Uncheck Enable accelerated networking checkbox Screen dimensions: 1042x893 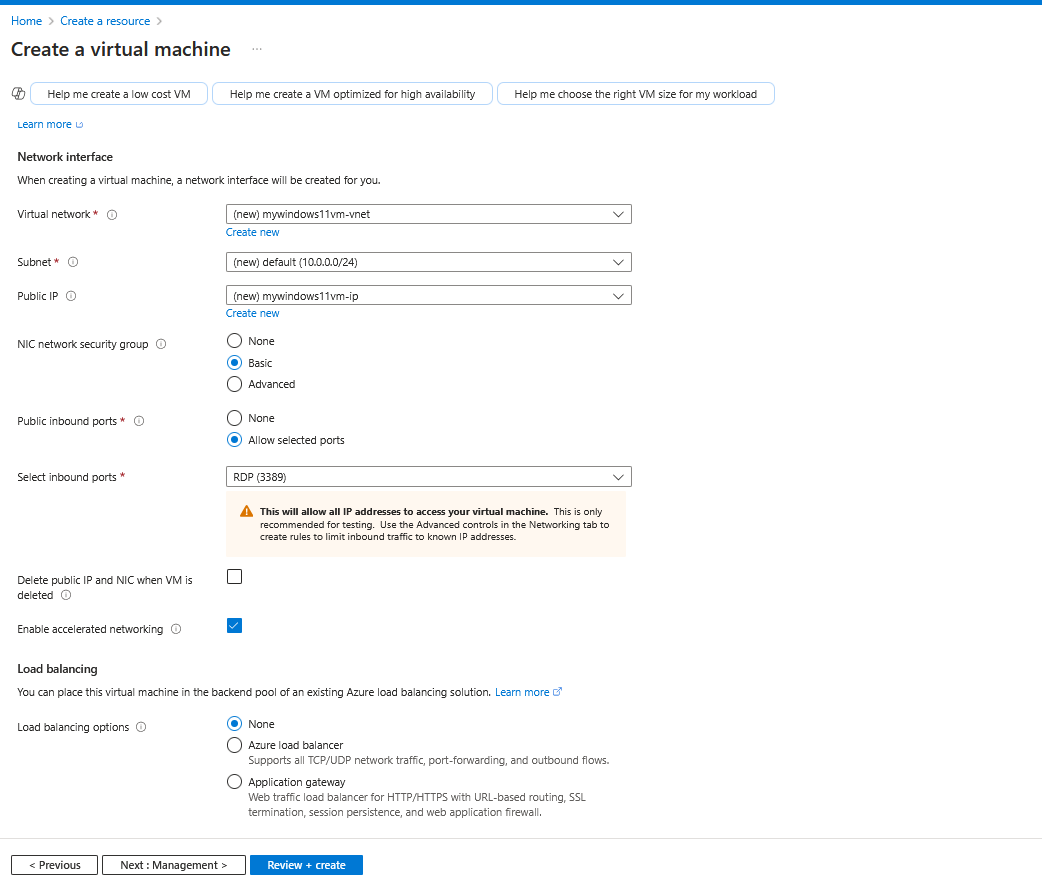[x=235, y=626]
